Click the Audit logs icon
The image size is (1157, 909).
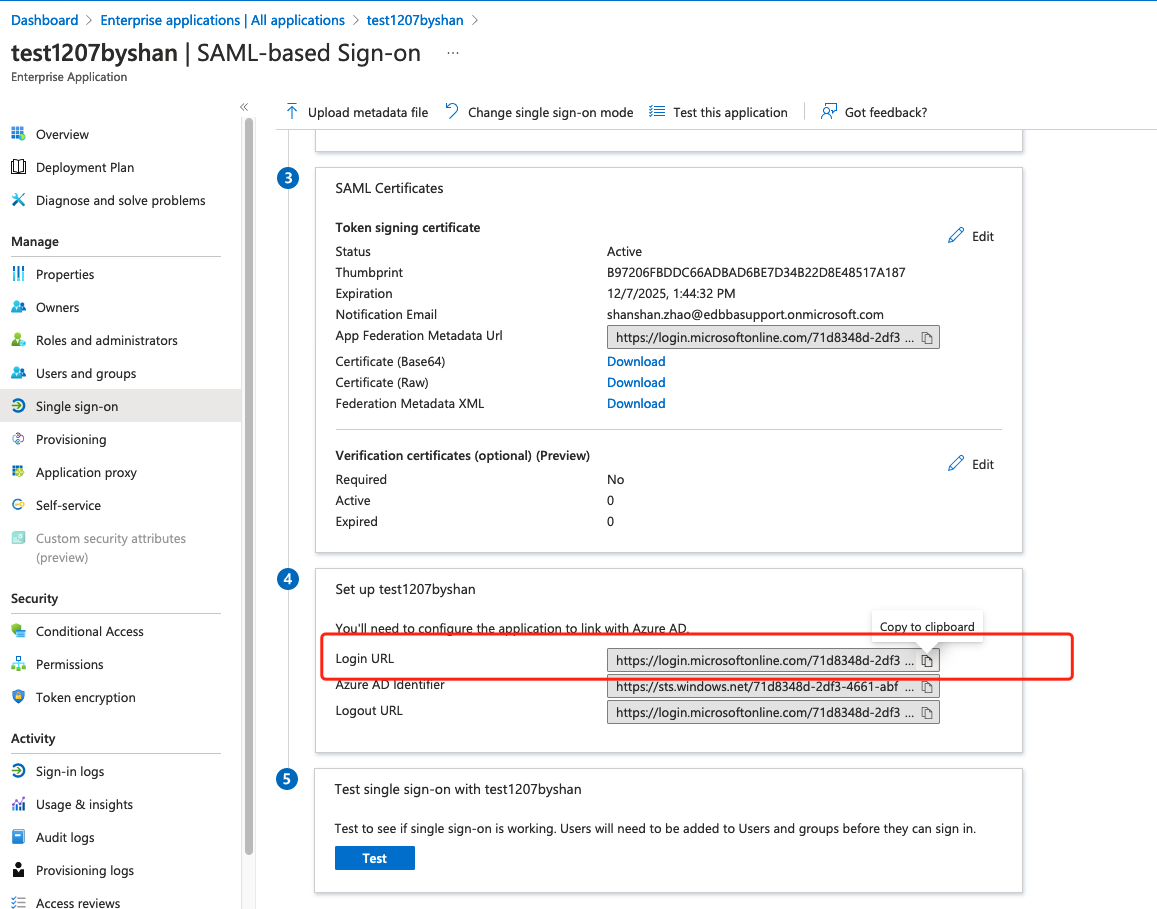[18, 837]
